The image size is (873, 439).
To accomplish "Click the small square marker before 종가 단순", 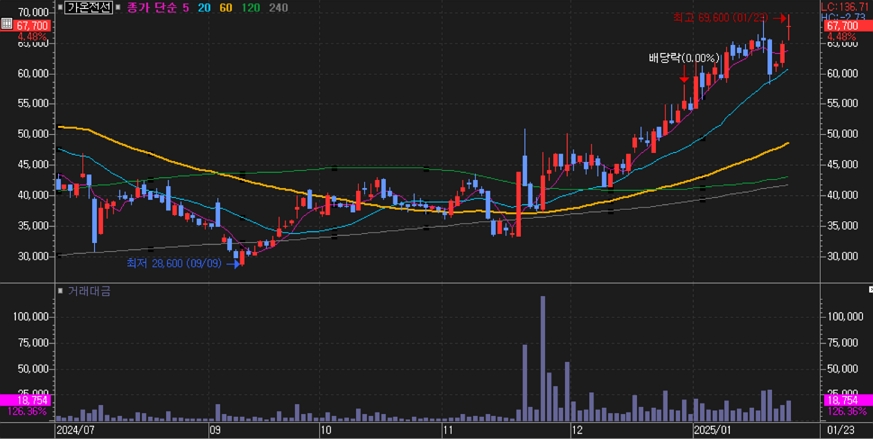I will pos(118,8).
